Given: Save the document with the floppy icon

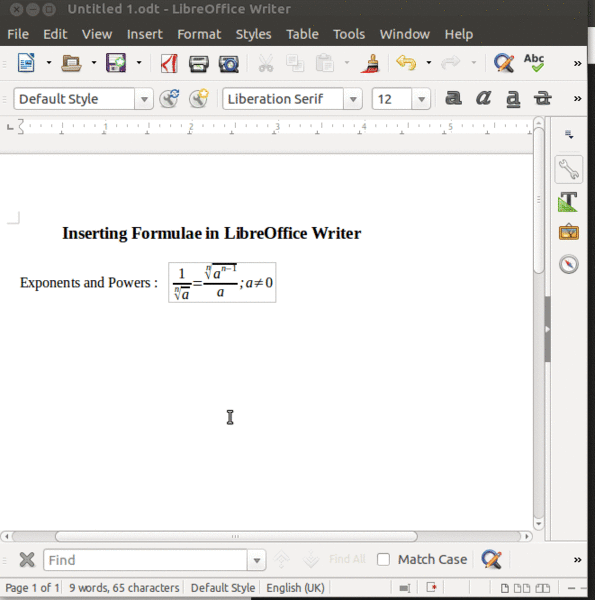Looking at the screenshot, I should coord(116,63).
